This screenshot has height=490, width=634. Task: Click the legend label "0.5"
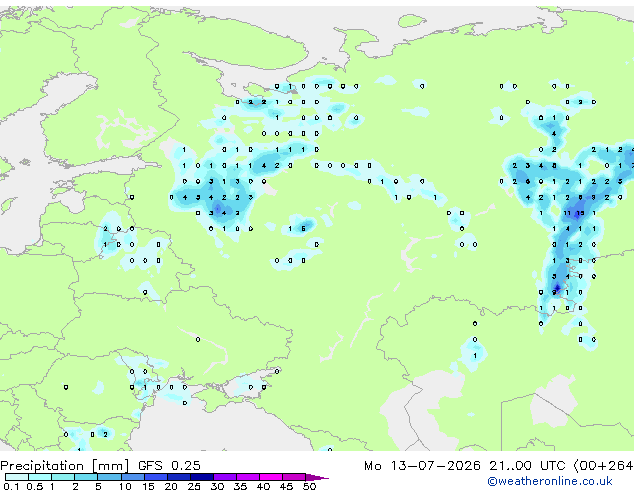pos(35,486)
